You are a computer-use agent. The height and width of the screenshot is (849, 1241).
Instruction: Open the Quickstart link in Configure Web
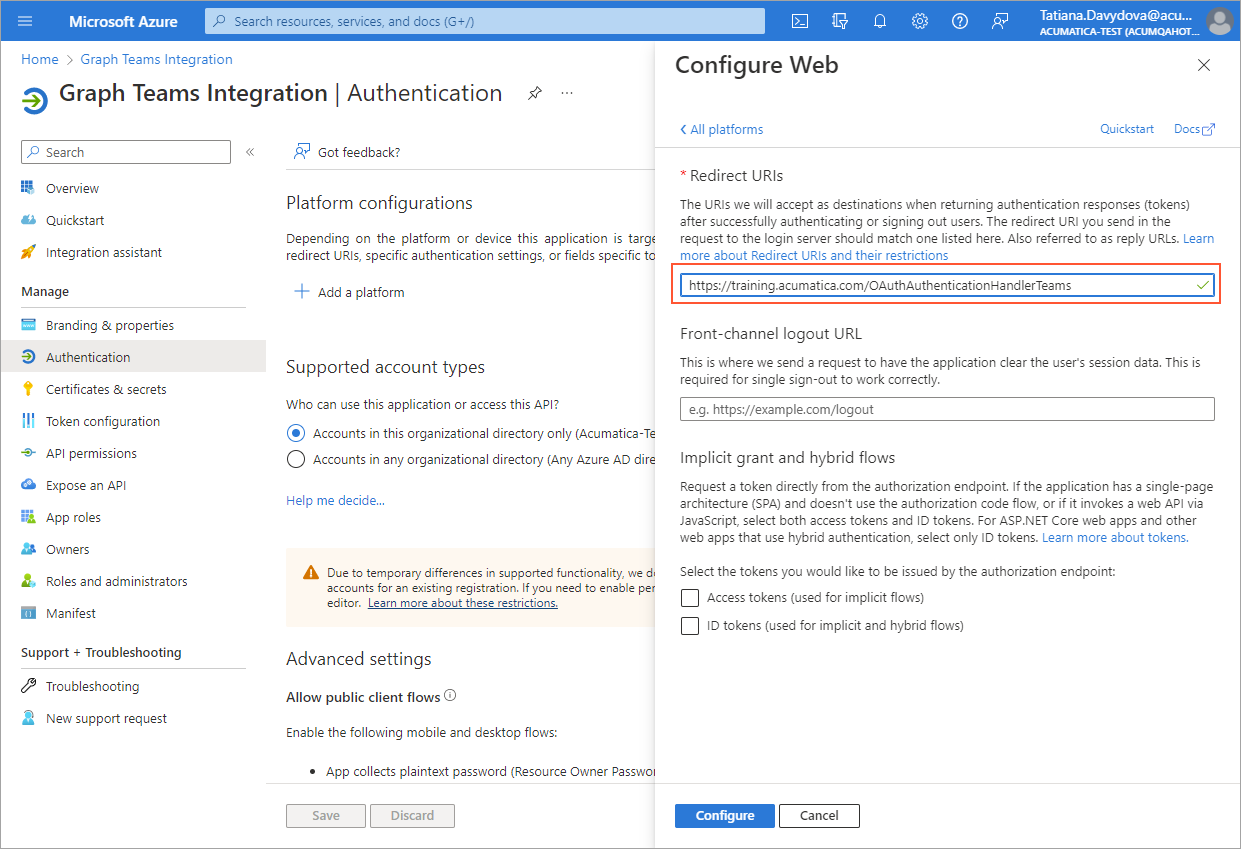[1127, 129]
